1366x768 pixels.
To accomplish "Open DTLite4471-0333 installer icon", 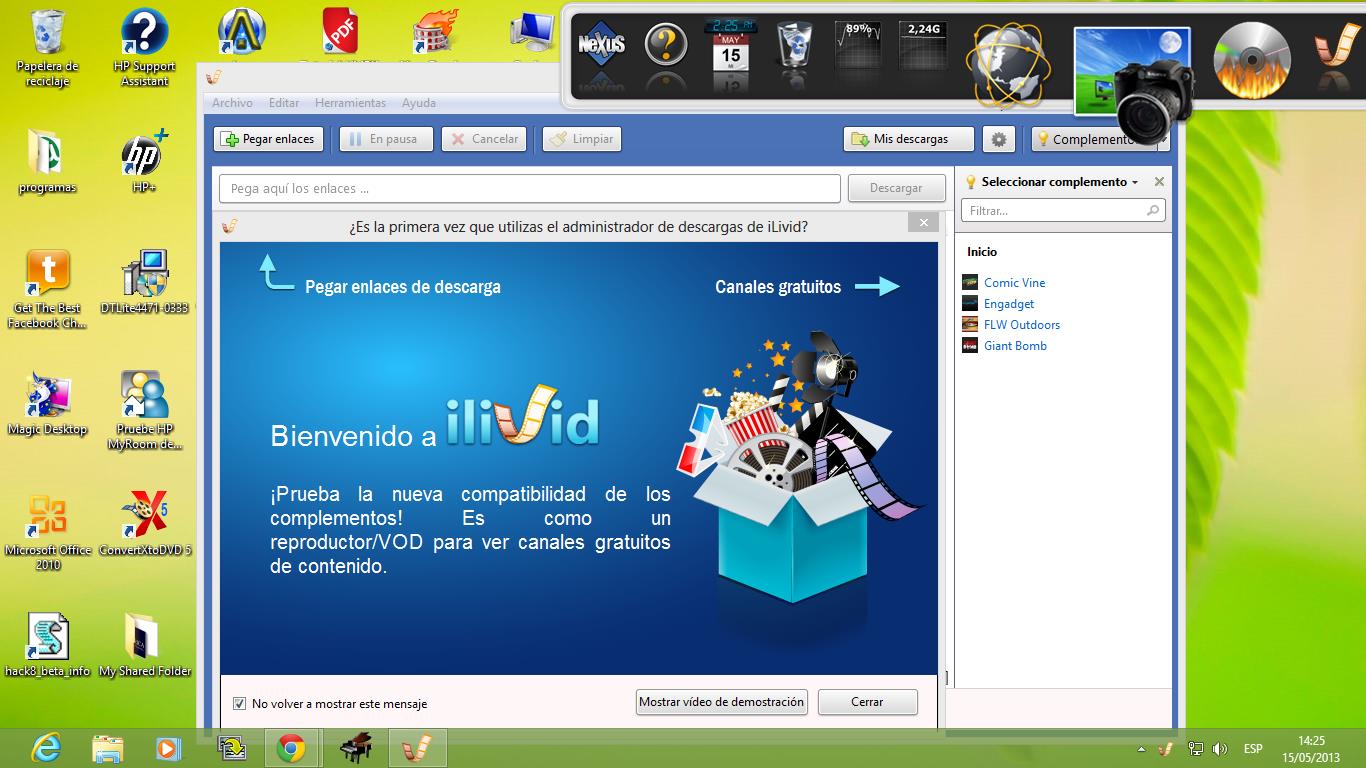I will pos(144,282).
